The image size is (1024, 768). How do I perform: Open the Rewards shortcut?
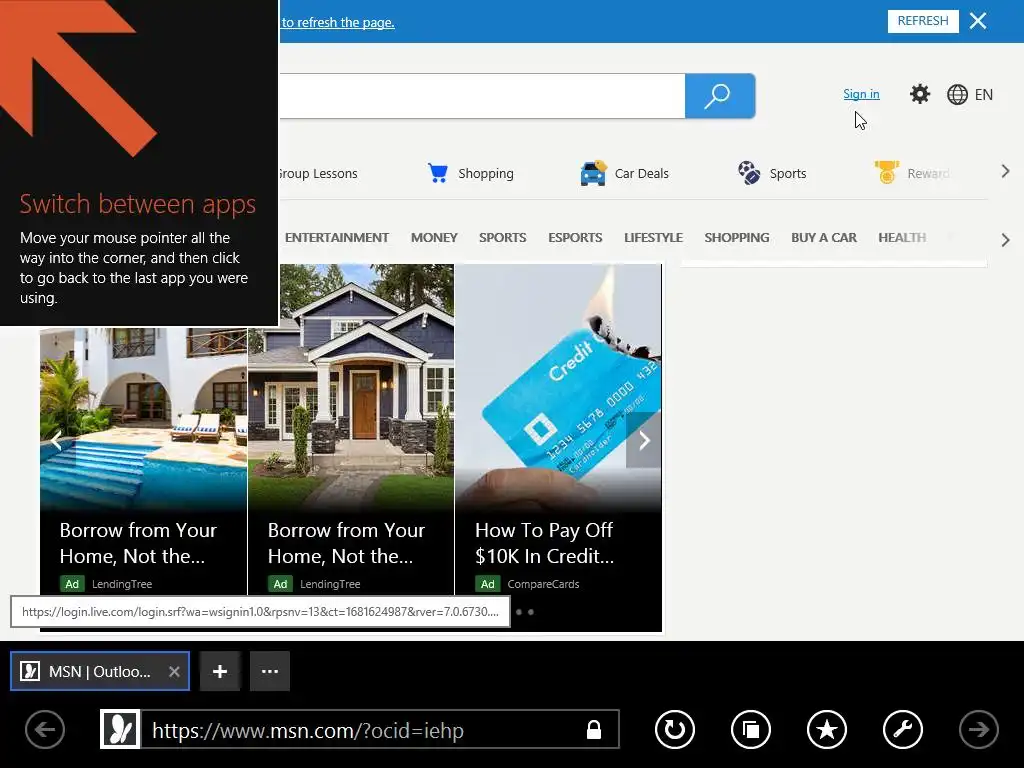[912, 174]
